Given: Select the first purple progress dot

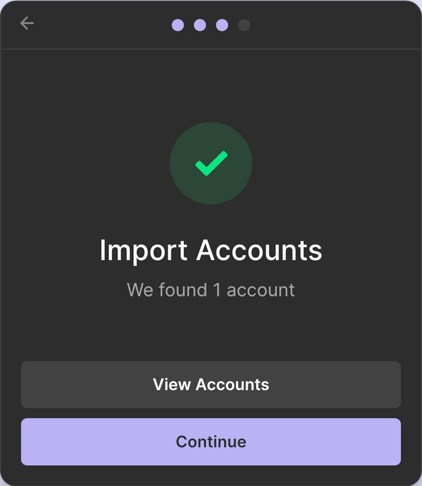Looking at the screenshot, I should 178,25.
